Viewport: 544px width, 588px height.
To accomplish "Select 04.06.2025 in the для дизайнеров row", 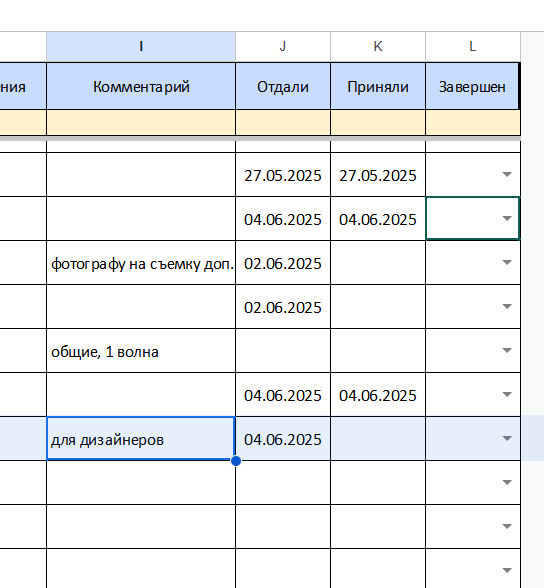I will tap(283, 439).
